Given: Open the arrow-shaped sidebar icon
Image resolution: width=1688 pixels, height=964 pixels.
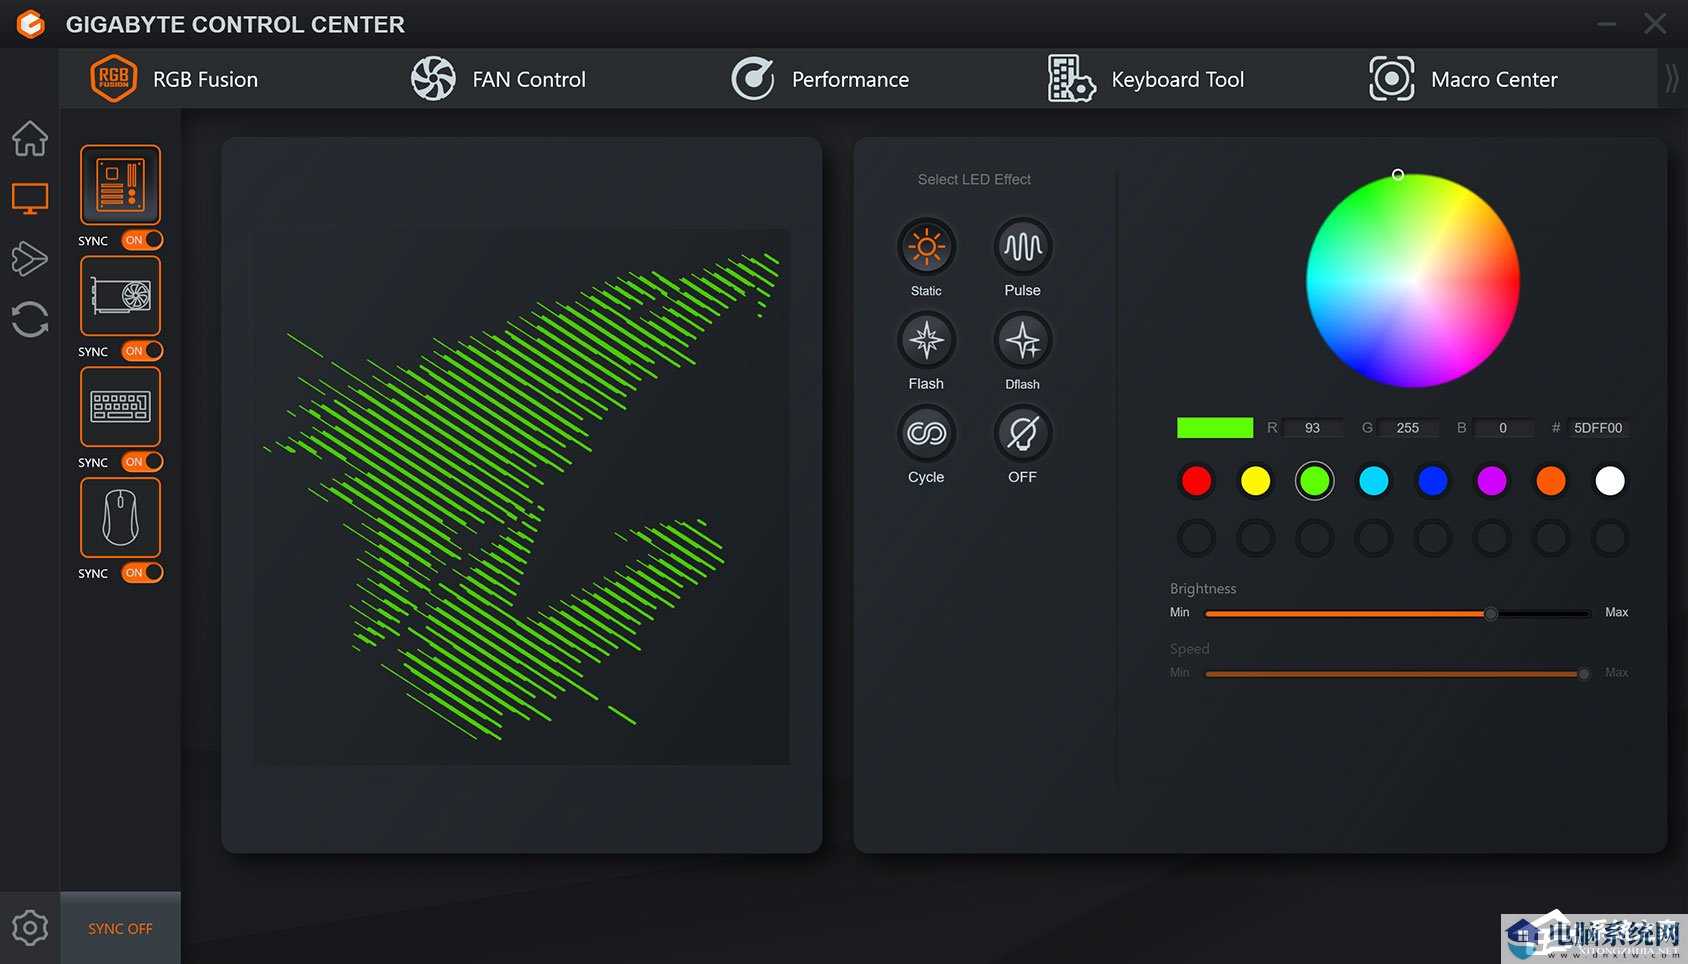Looking at the screenshot, I should tap(30, 259).
